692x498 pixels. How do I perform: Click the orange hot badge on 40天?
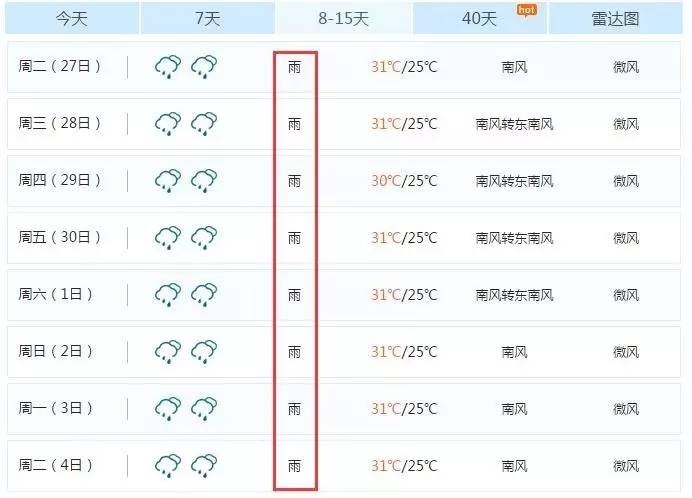tap(527, 10)
